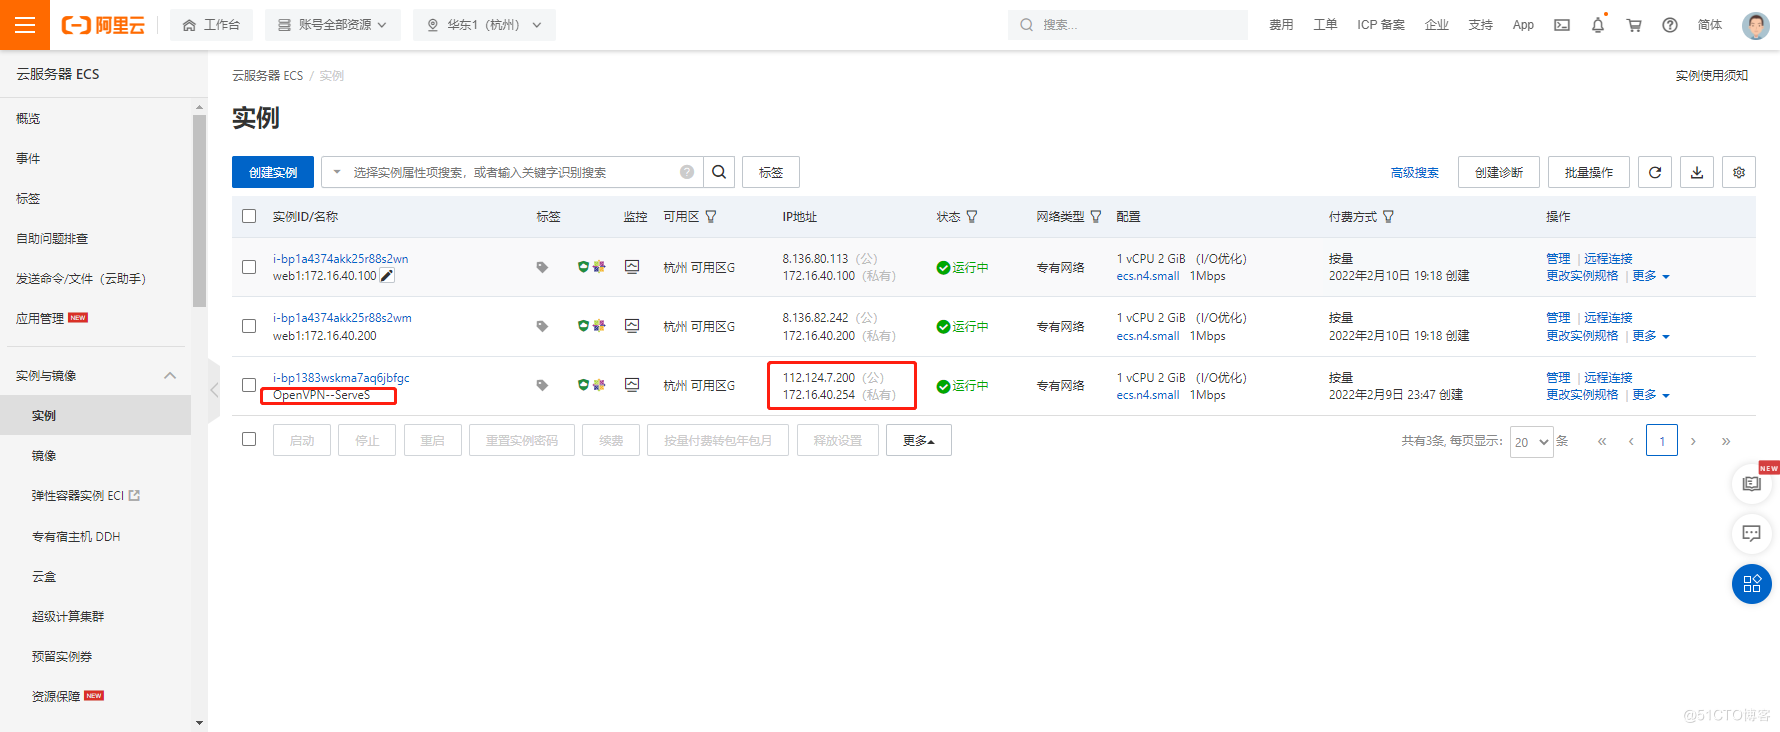
Task: Click tag icon for OpenVPN--Server instance
Action: pos(542,385)
